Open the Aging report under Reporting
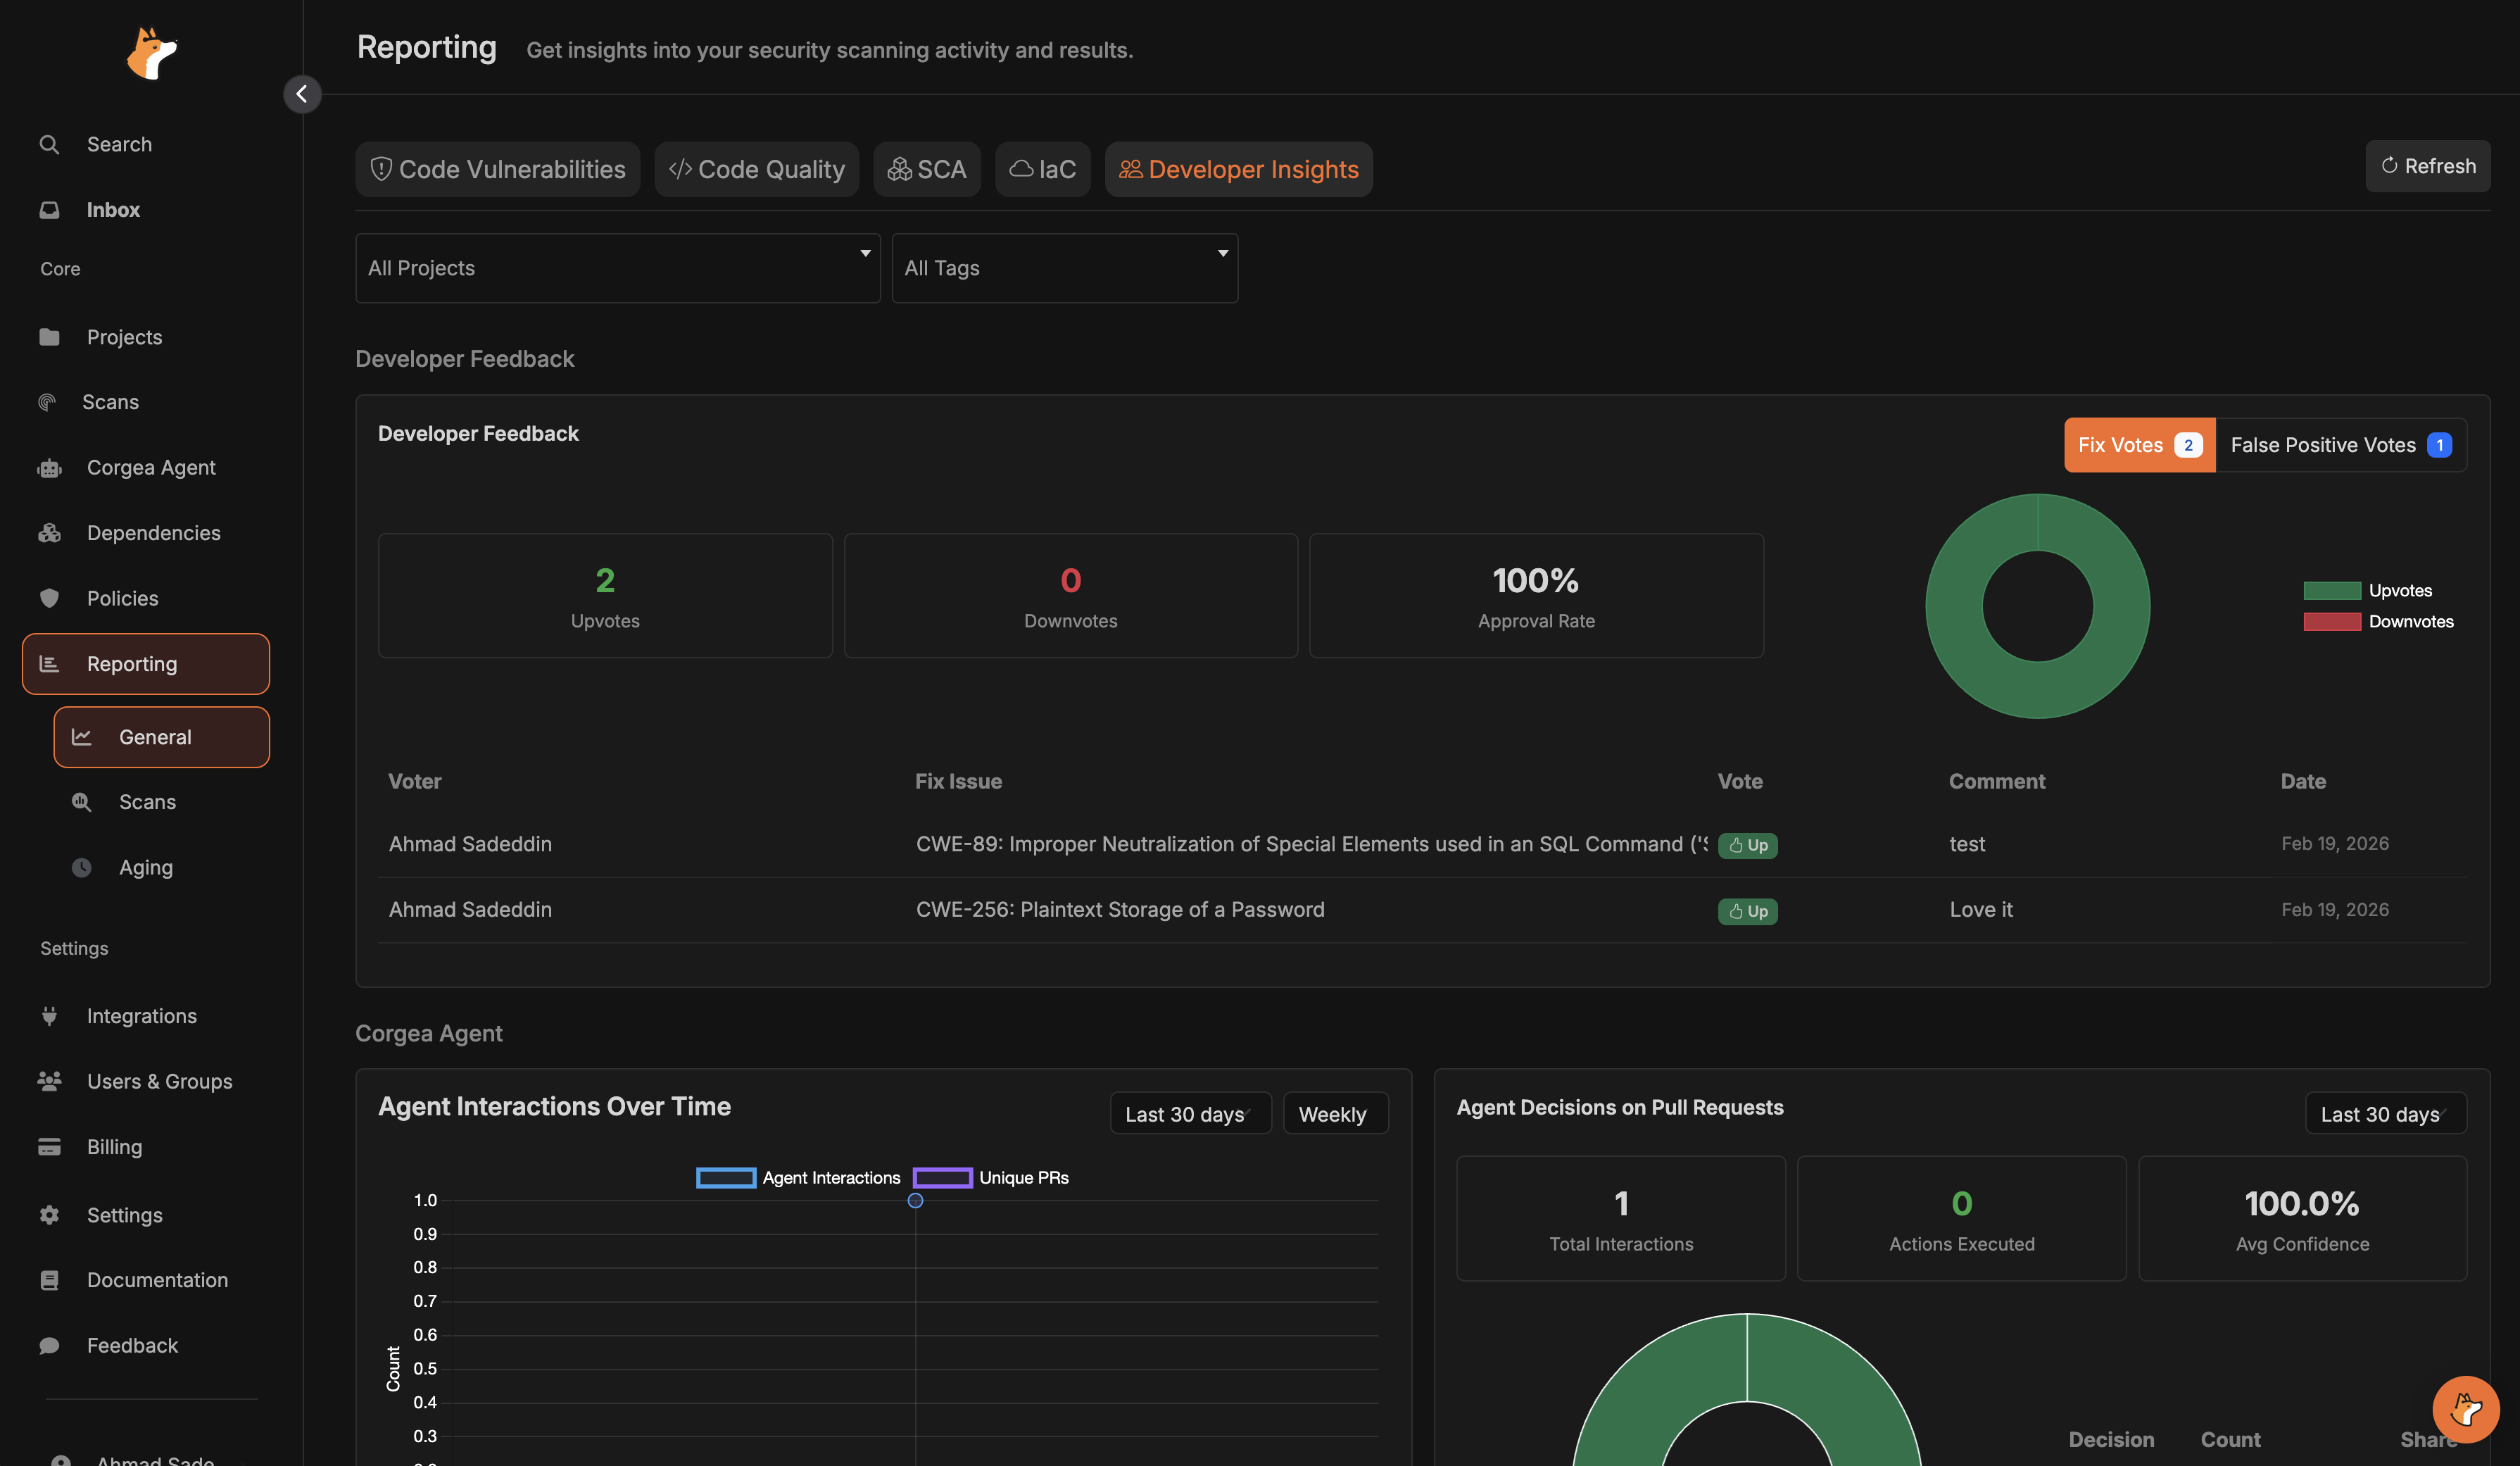The width and height of the screenshot is (2520, 1466). click(146, 867)
